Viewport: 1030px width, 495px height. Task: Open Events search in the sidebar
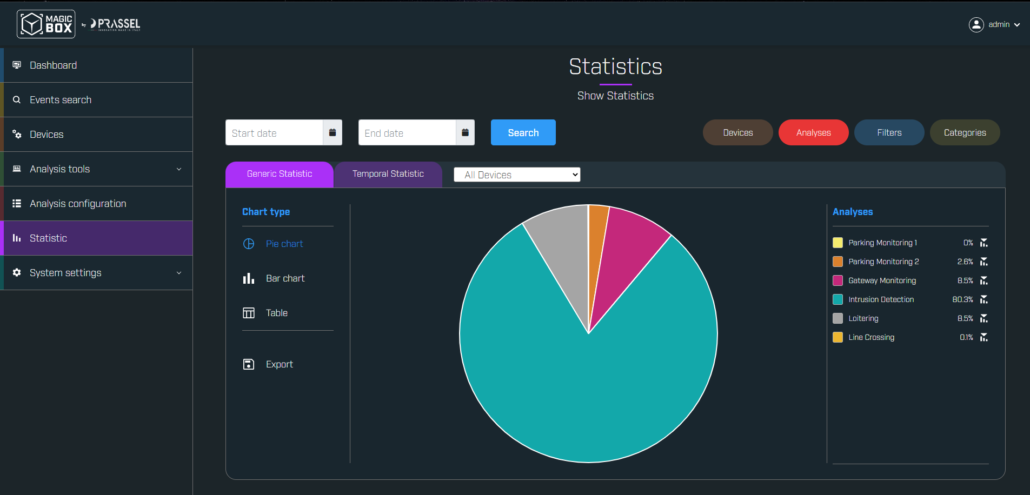60,100
